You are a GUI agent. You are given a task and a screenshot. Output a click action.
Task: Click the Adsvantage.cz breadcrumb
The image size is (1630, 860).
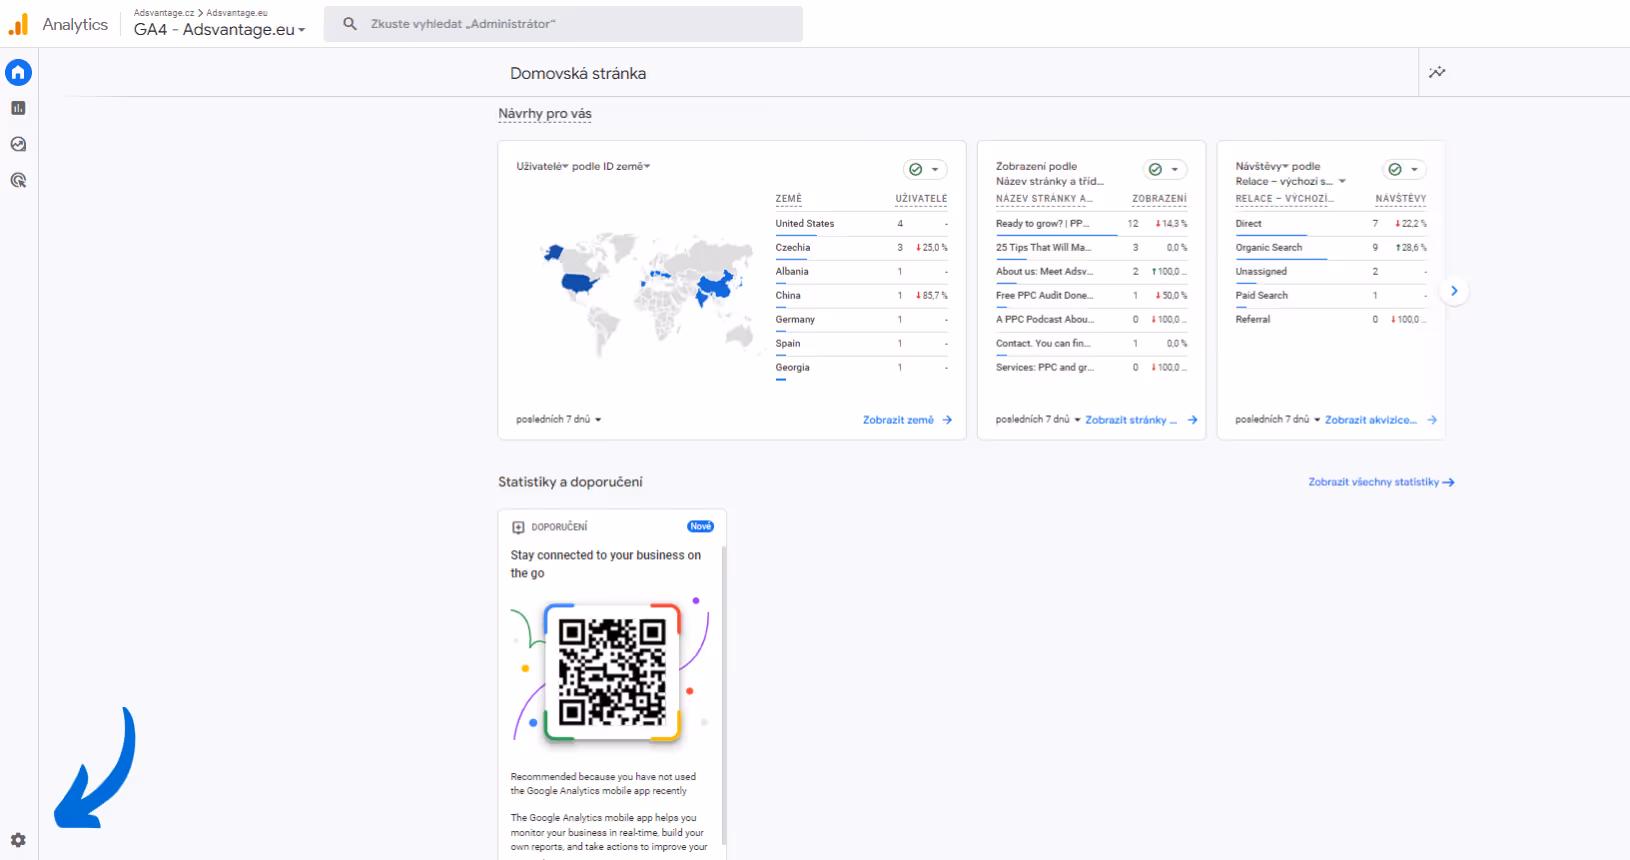click(164, 13)
